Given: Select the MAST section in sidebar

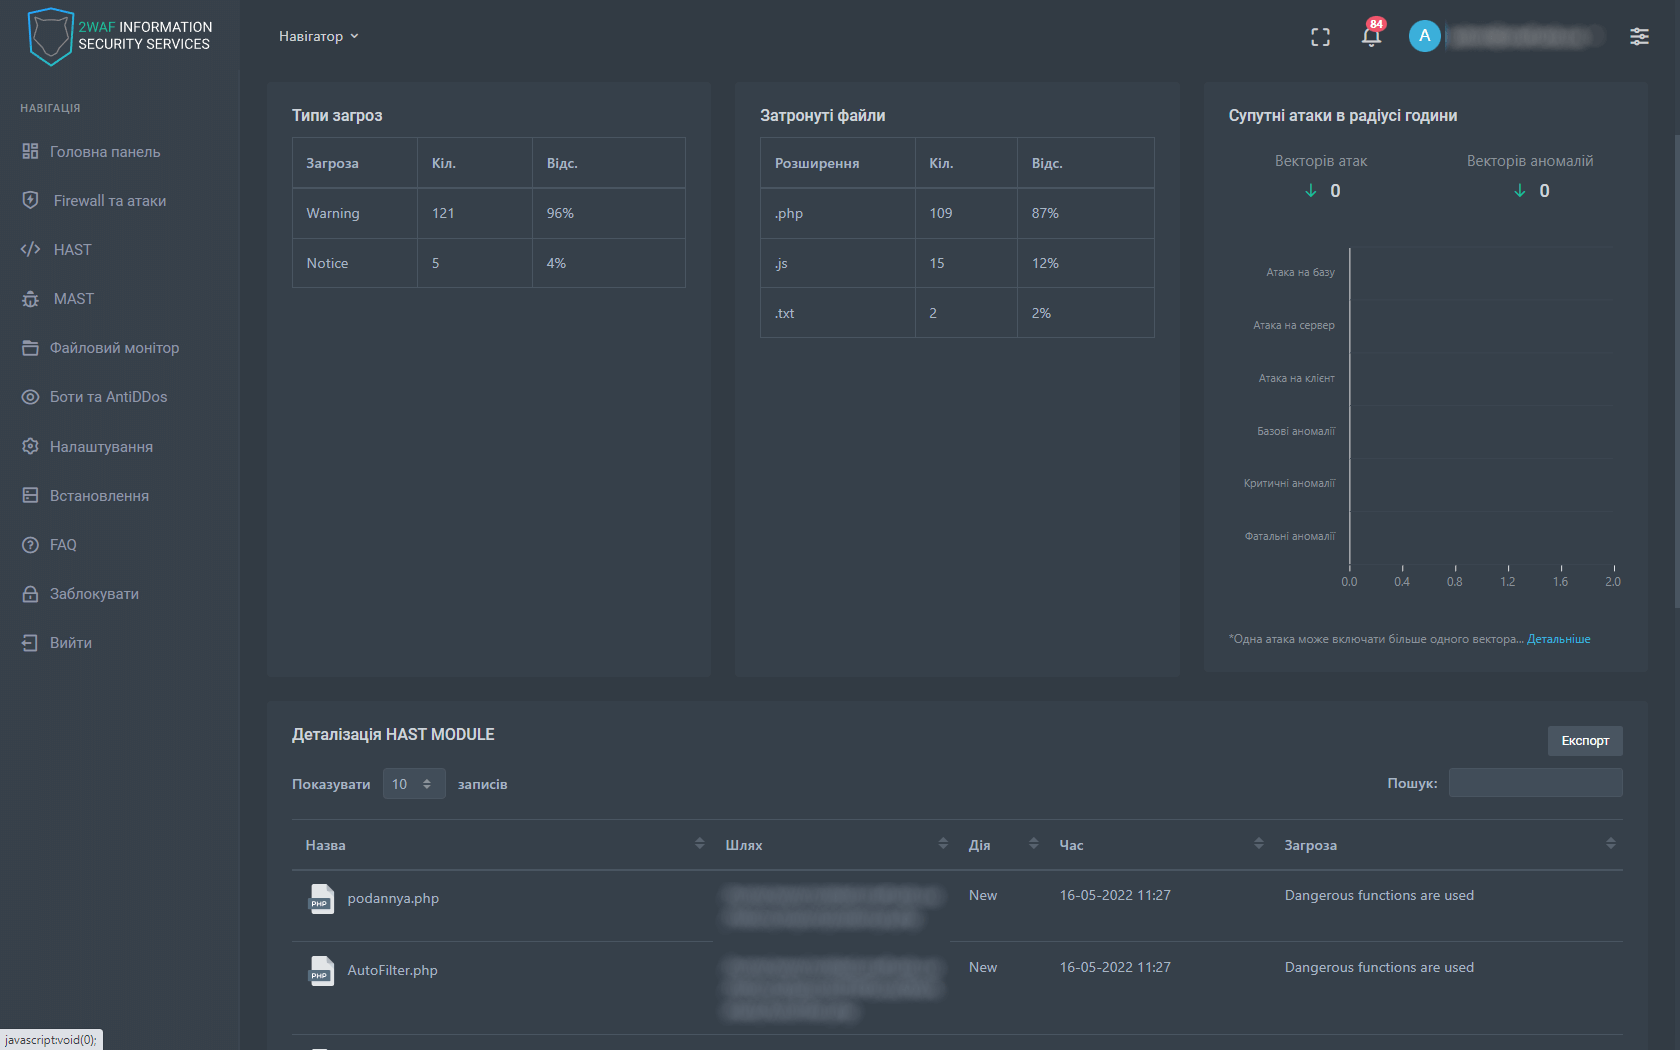Looking at the screenshot, I should pos(73,298).
